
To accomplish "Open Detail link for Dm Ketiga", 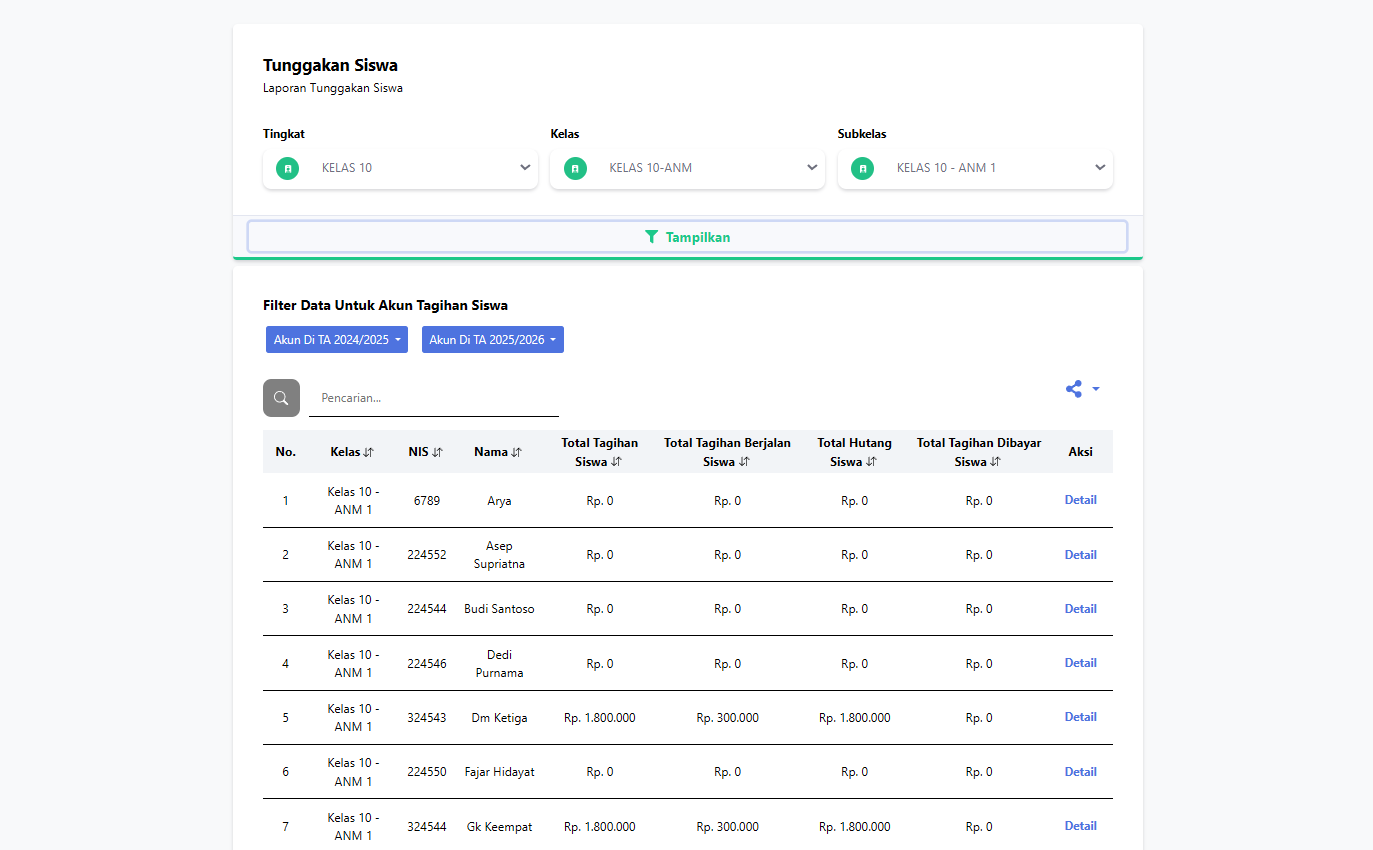I will pos(1080,717).
